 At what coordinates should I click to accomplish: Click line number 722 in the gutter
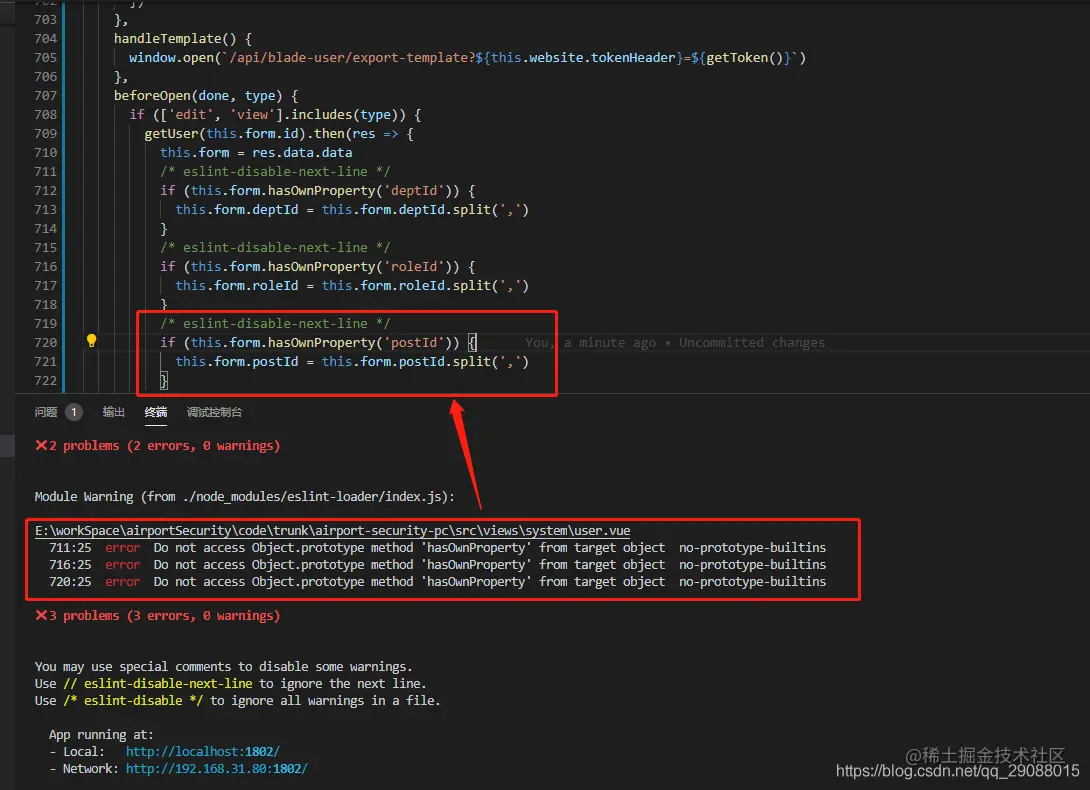45,380
